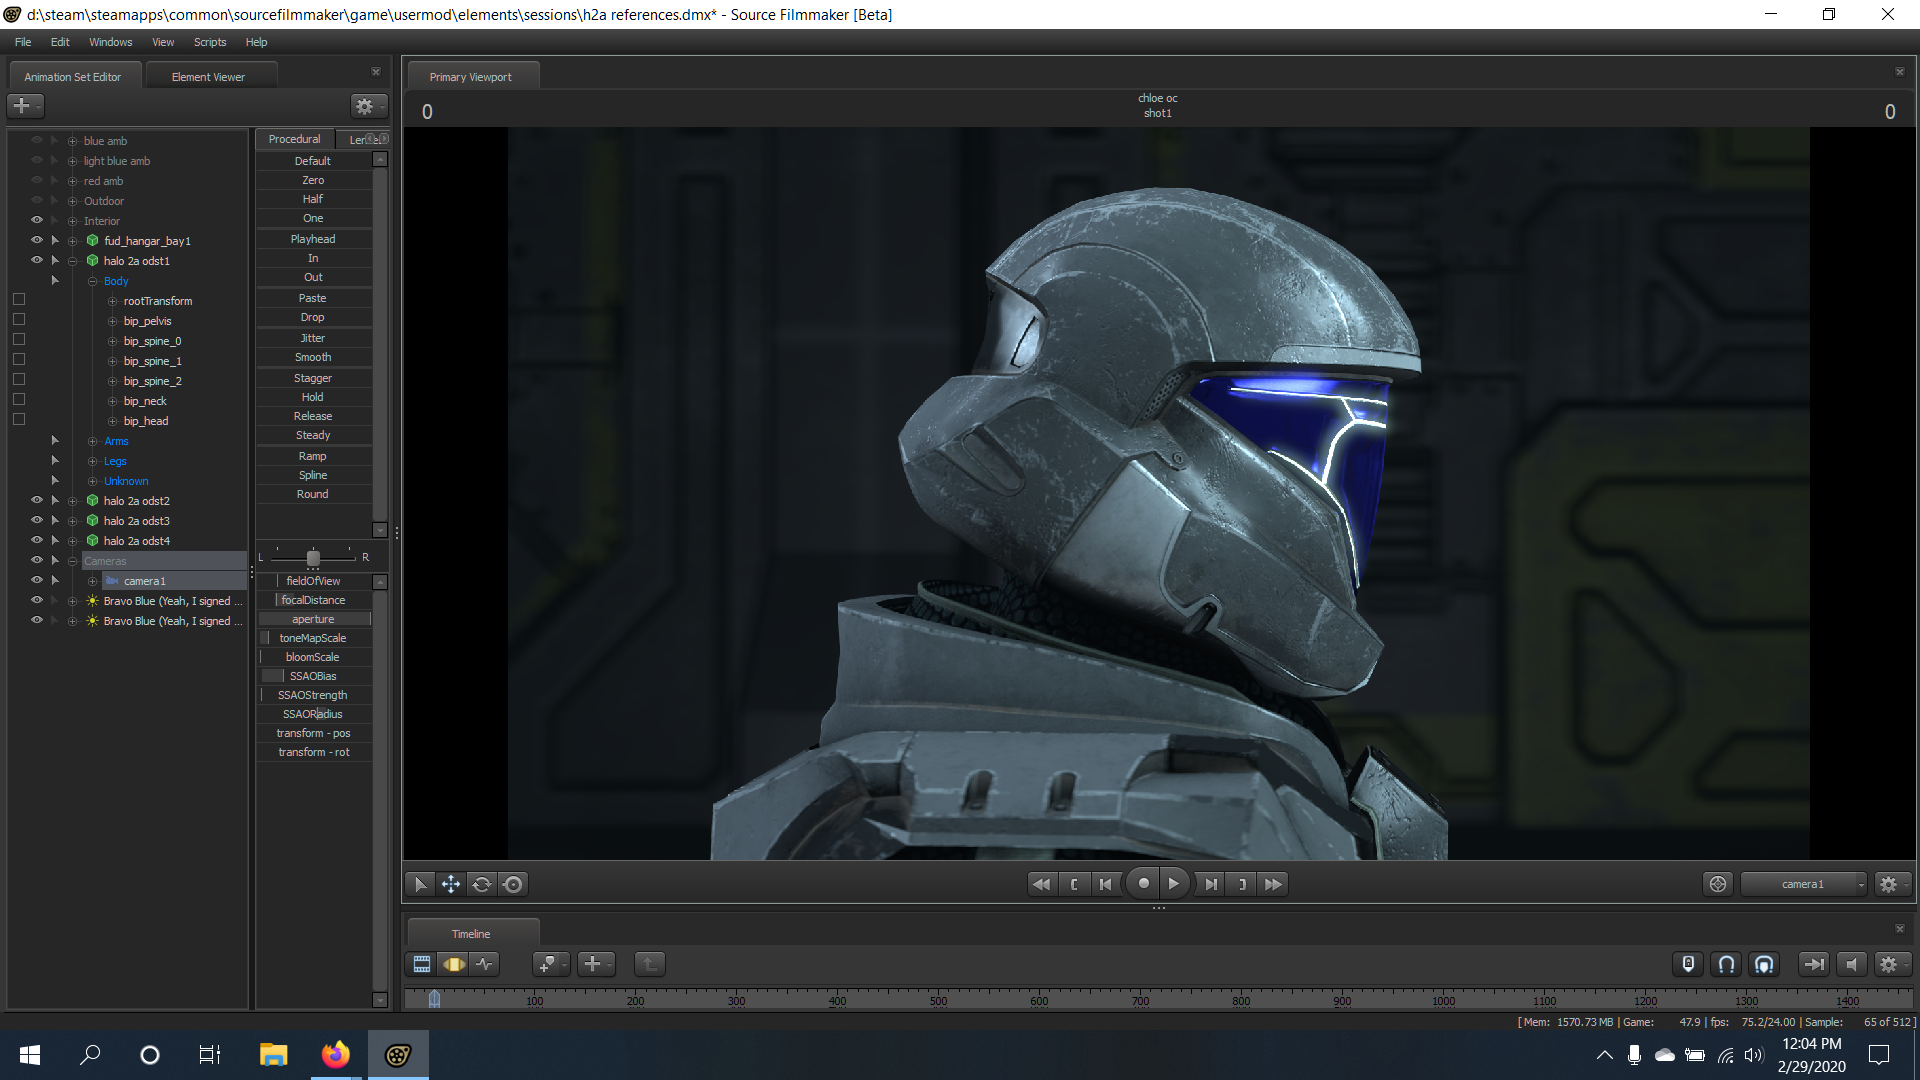This screenshot has width=1920, height=1080.
Task: Switch to the Clip Editor mode
Action: [422, 964]
